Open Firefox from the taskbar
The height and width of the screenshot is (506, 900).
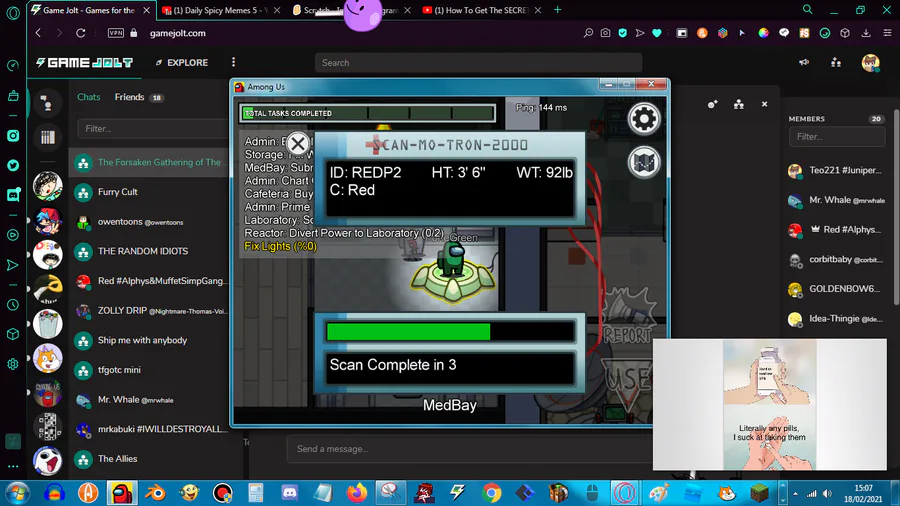point(357,493)
